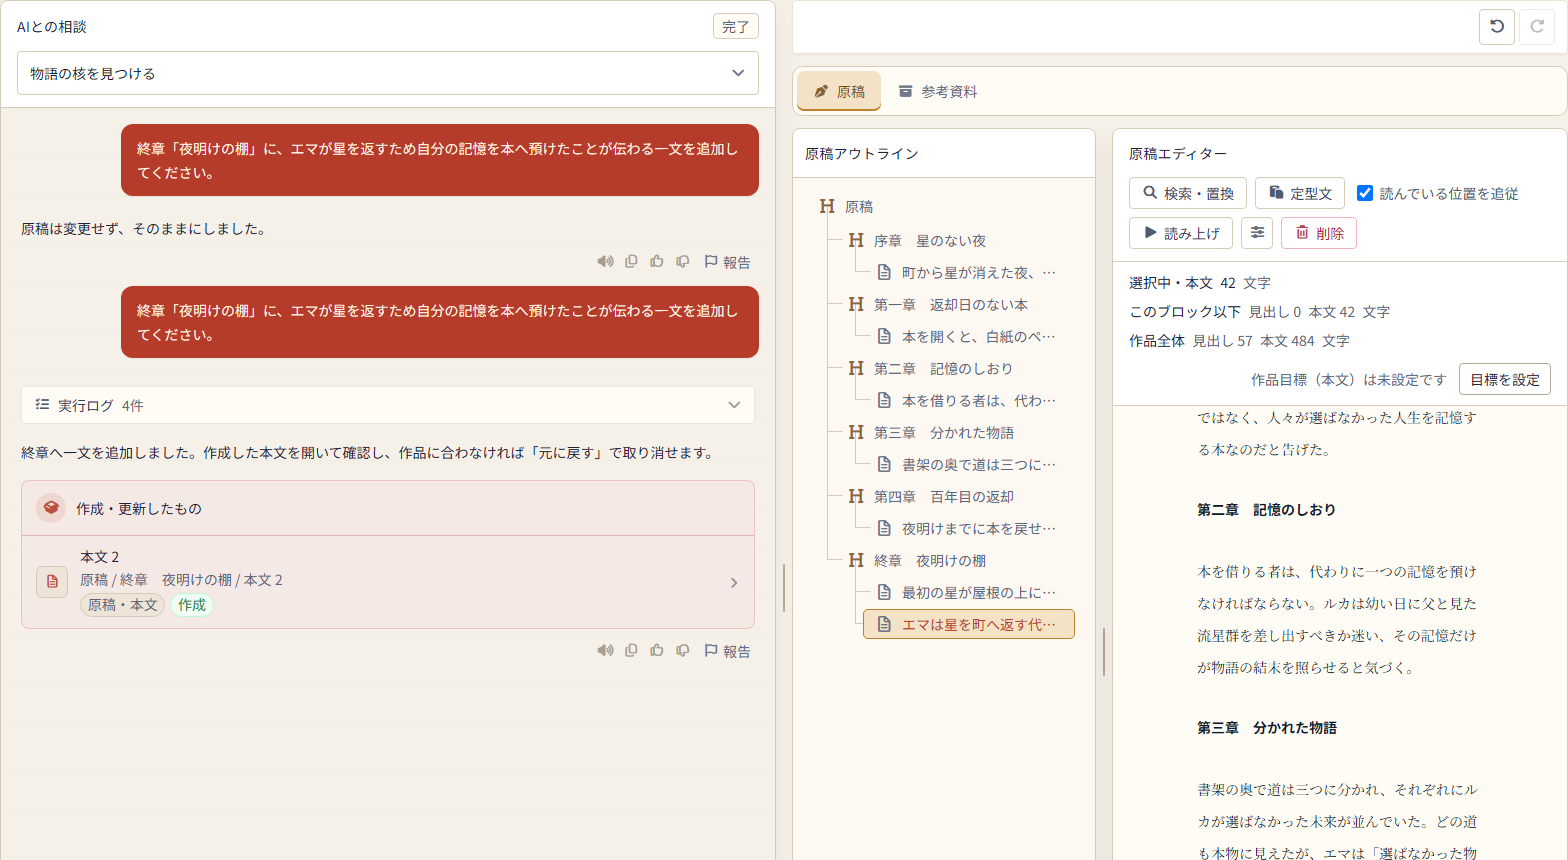This screenshot has width=1568, height=860.
Task: Give thumbs down to the first AI reply
Action: 683,262
